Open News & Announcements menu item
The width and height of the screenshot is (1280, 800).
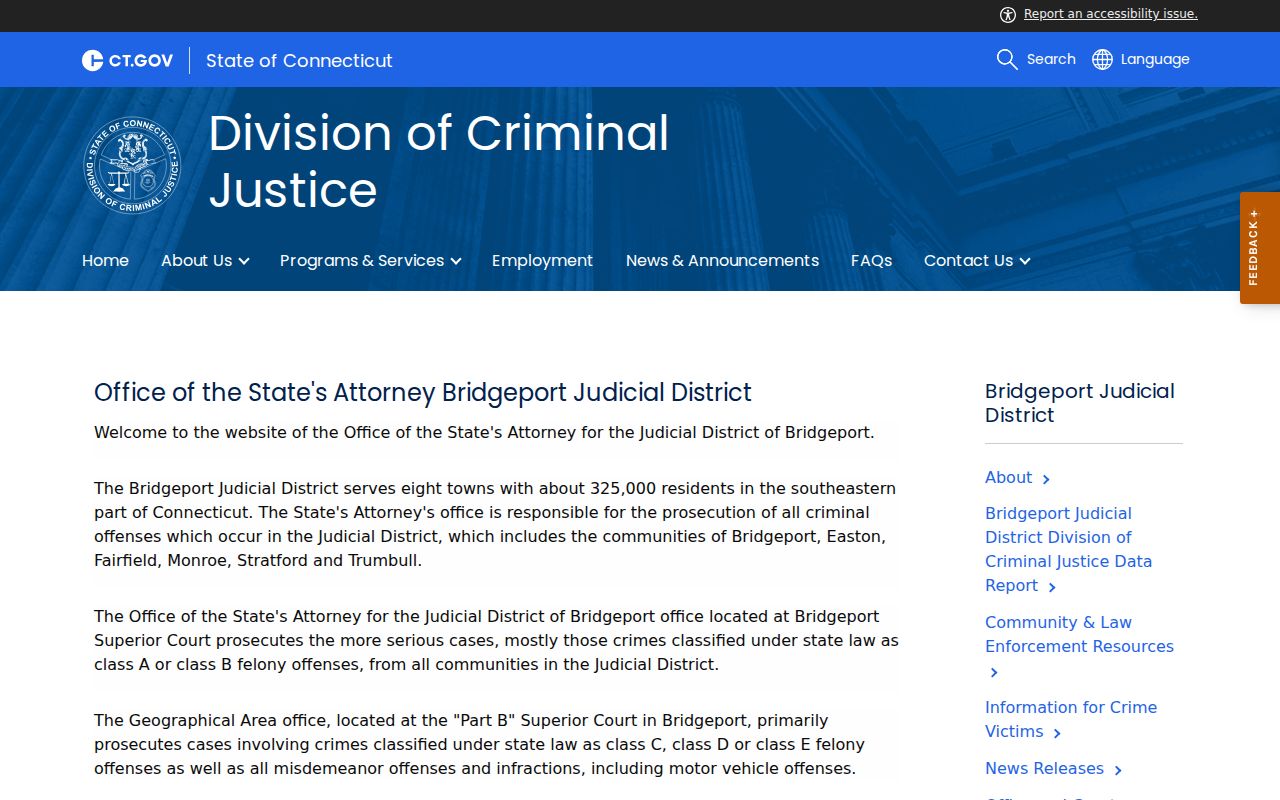(722, 260)
